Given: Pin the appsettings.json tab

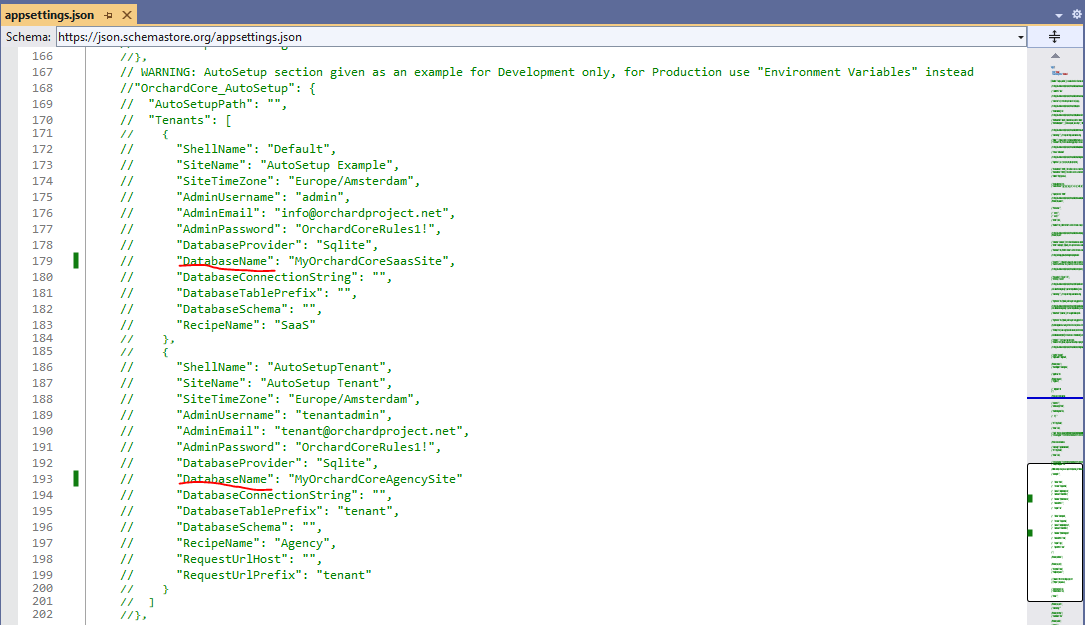Looking at the screenshot, I should point(109,15).
